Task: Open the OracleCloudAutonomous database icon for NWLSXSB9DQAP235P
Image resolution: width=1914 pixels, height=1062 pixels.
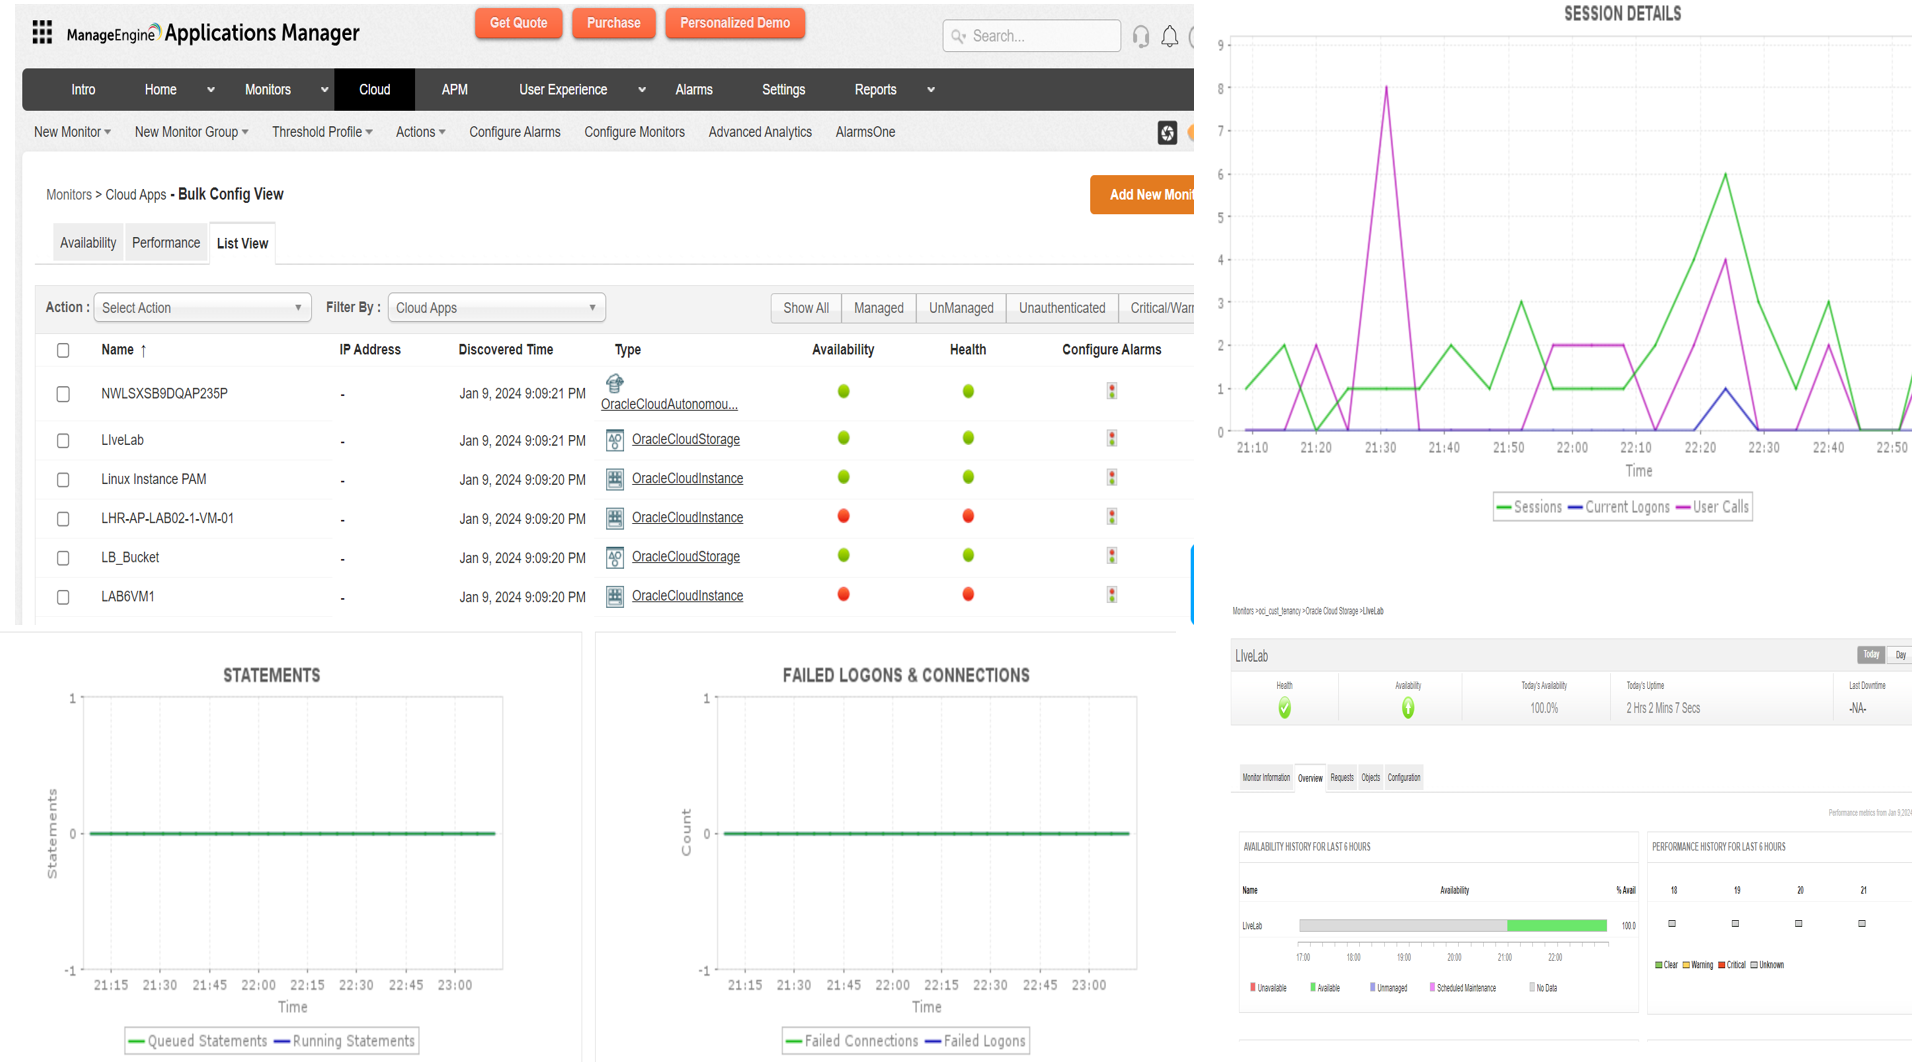Action: click(x=614, y=383)
